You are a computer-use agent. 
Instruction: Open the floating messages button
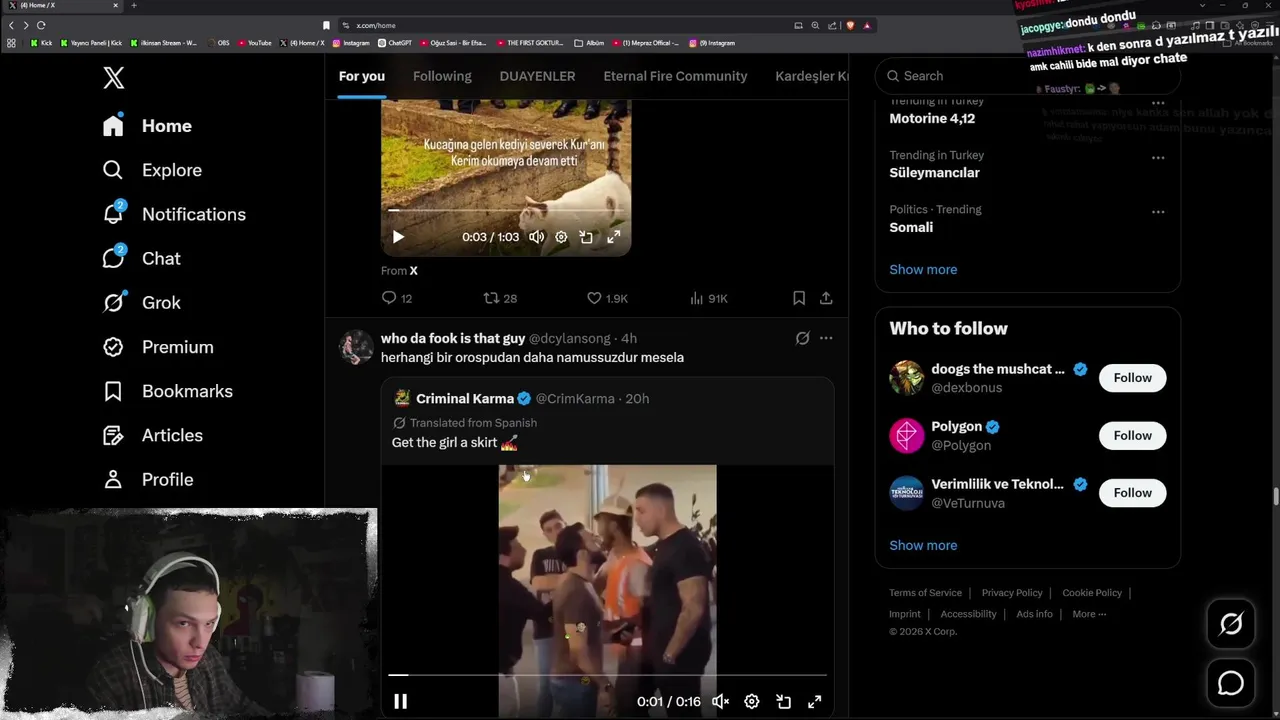click(1231, 683)
